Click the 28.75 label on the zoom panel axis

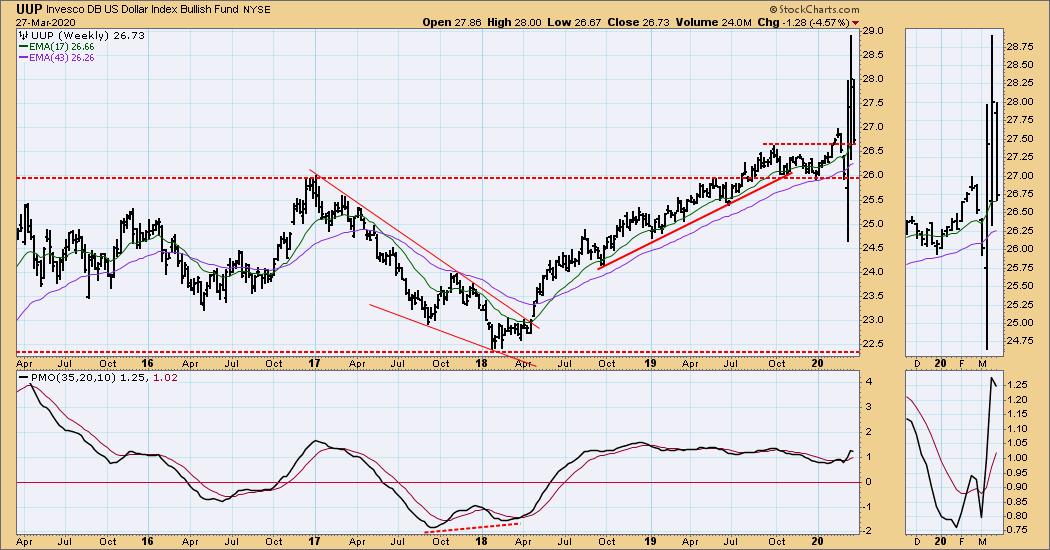[x=1019, y=46]
